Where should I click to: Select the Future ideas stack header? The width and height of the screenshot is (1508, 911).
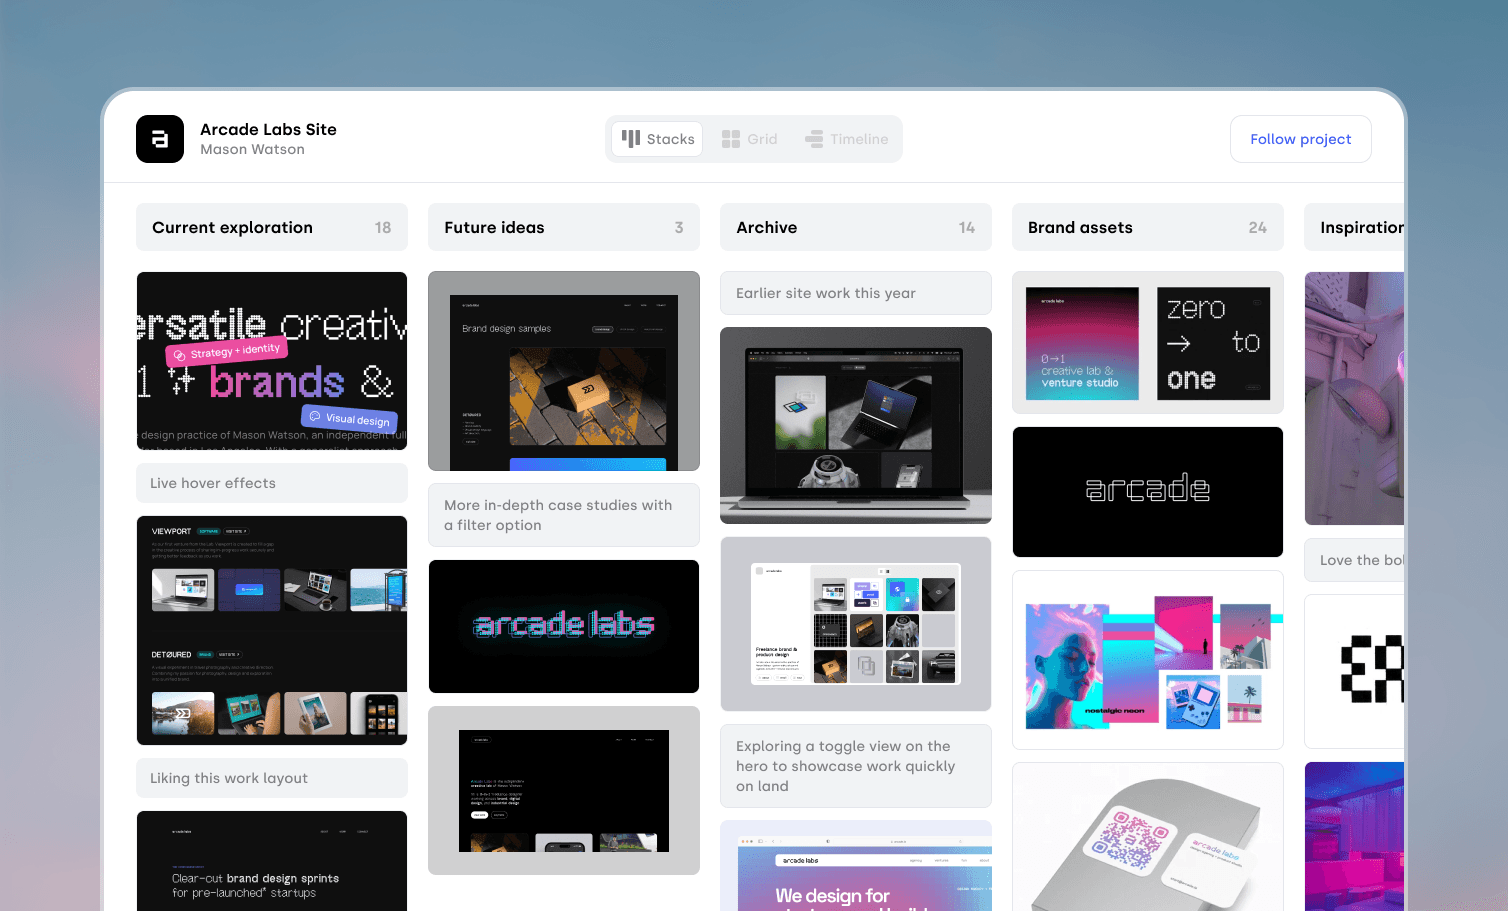pos(564,227)
